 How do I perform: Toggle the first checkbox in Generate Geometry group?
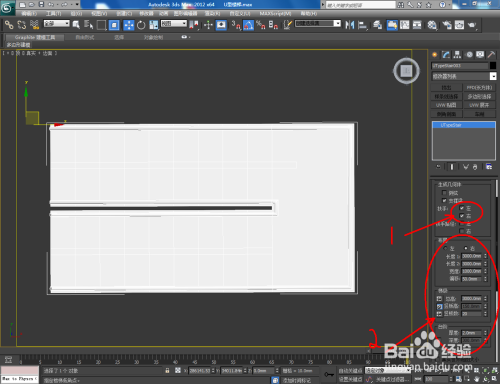[x=444, y=193]
